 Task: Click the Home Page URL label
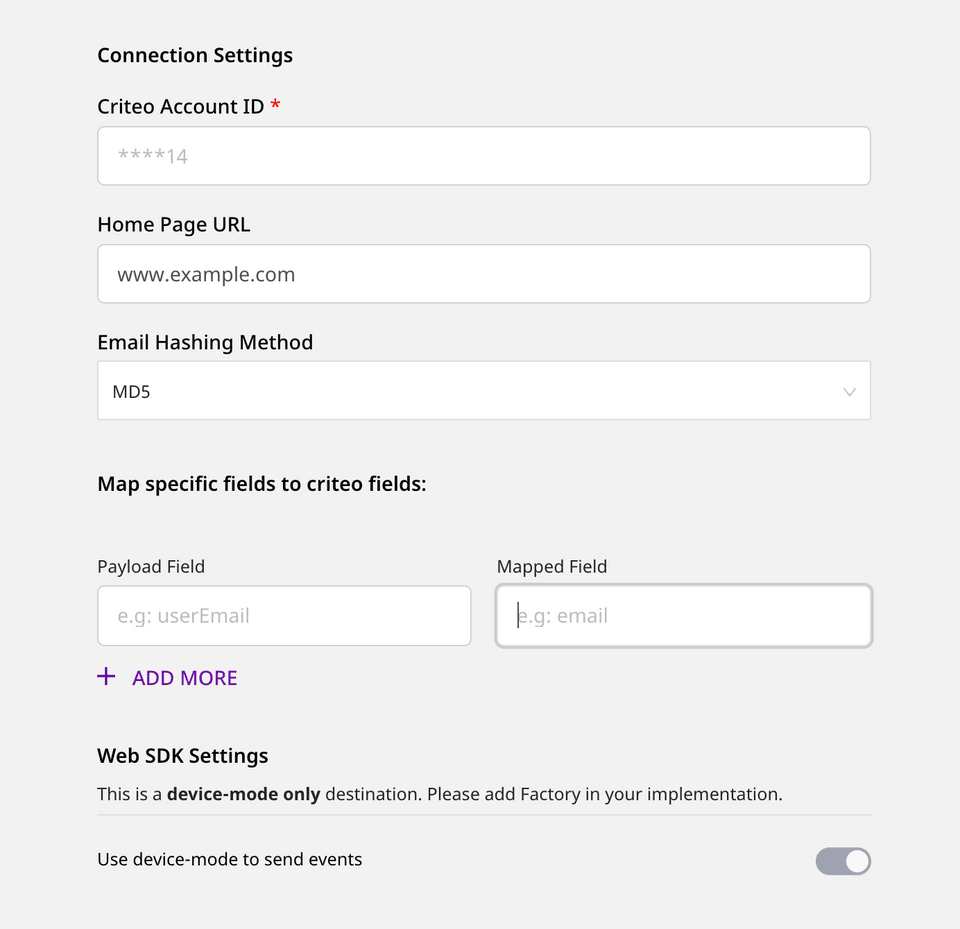click(173, 224)
